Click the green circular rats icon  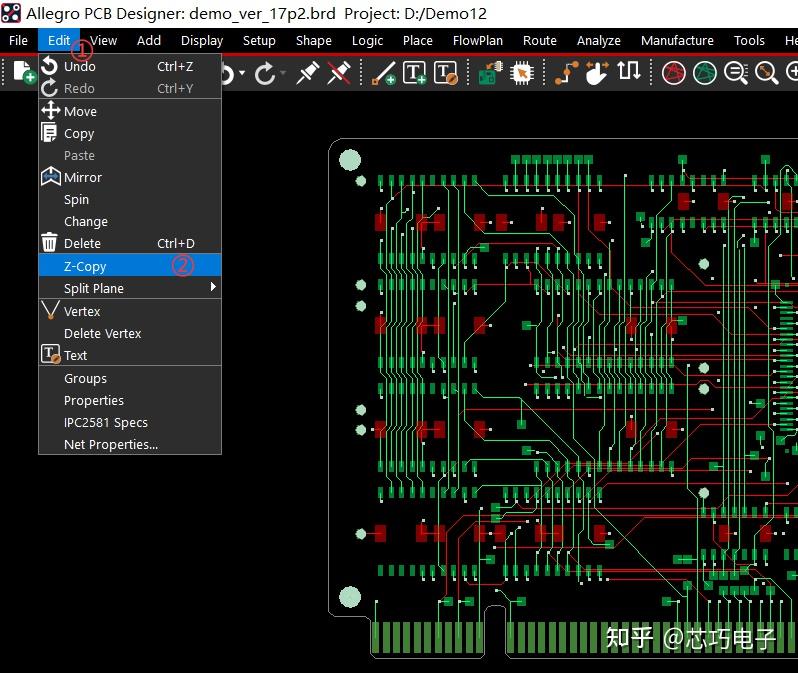pos(705,73)
